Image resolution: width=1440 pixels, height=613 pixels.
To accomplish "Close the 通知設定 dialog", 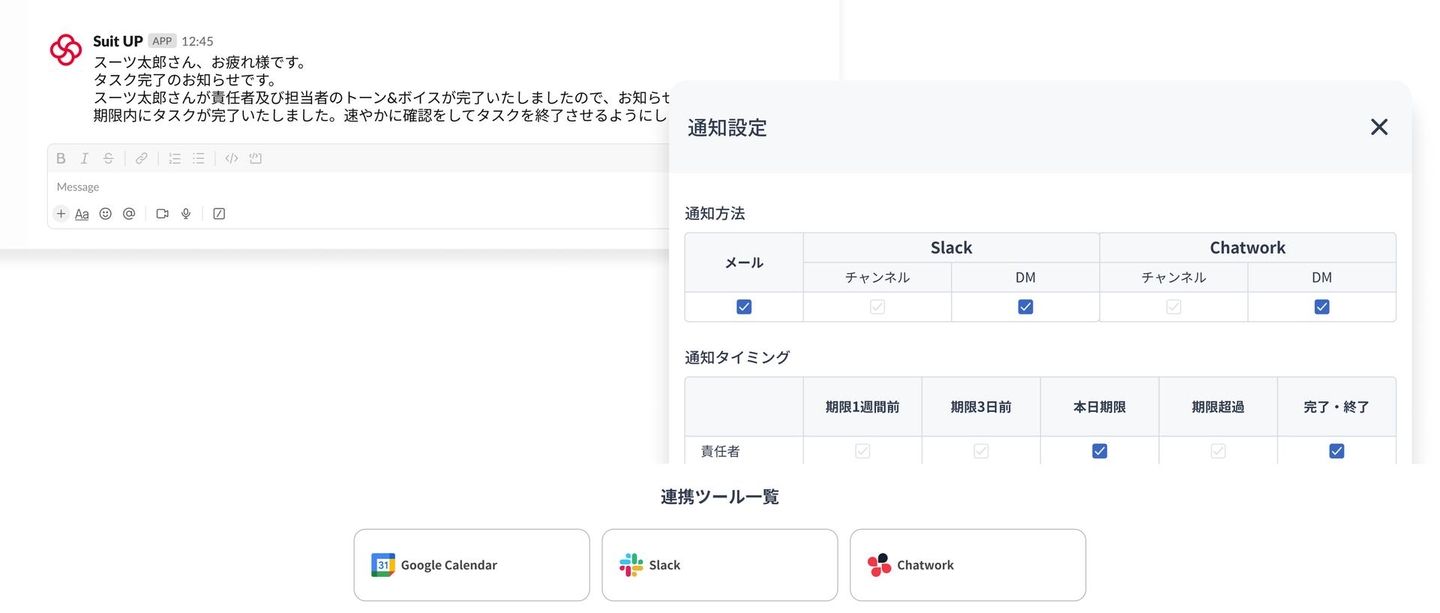I will coord(1379,127).
